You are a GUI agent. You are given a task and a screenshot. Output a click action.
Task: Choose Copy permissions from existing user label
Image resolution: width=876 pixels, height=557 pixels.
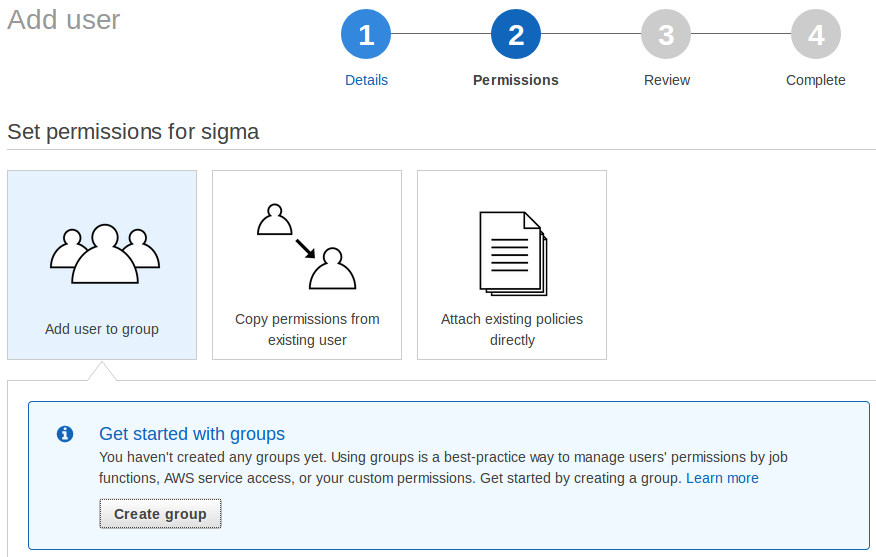pyautogui.click(x=307, y=330)
